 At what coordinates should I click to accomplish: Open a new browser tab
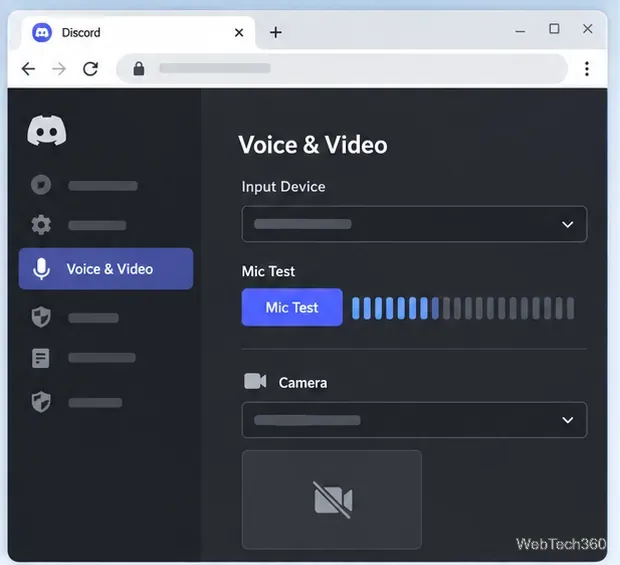[x=276, y=32]
